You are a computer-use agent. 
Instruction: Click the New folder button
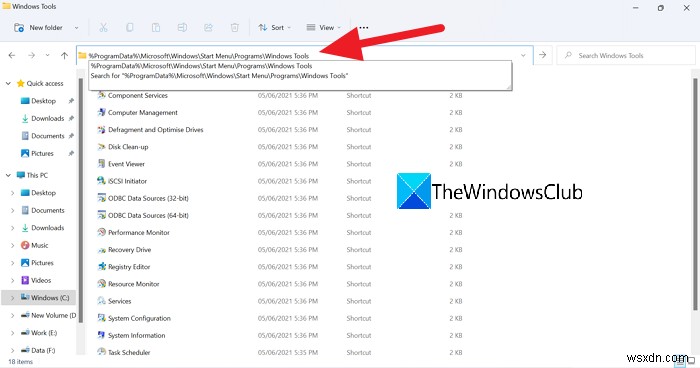[38, 28]
